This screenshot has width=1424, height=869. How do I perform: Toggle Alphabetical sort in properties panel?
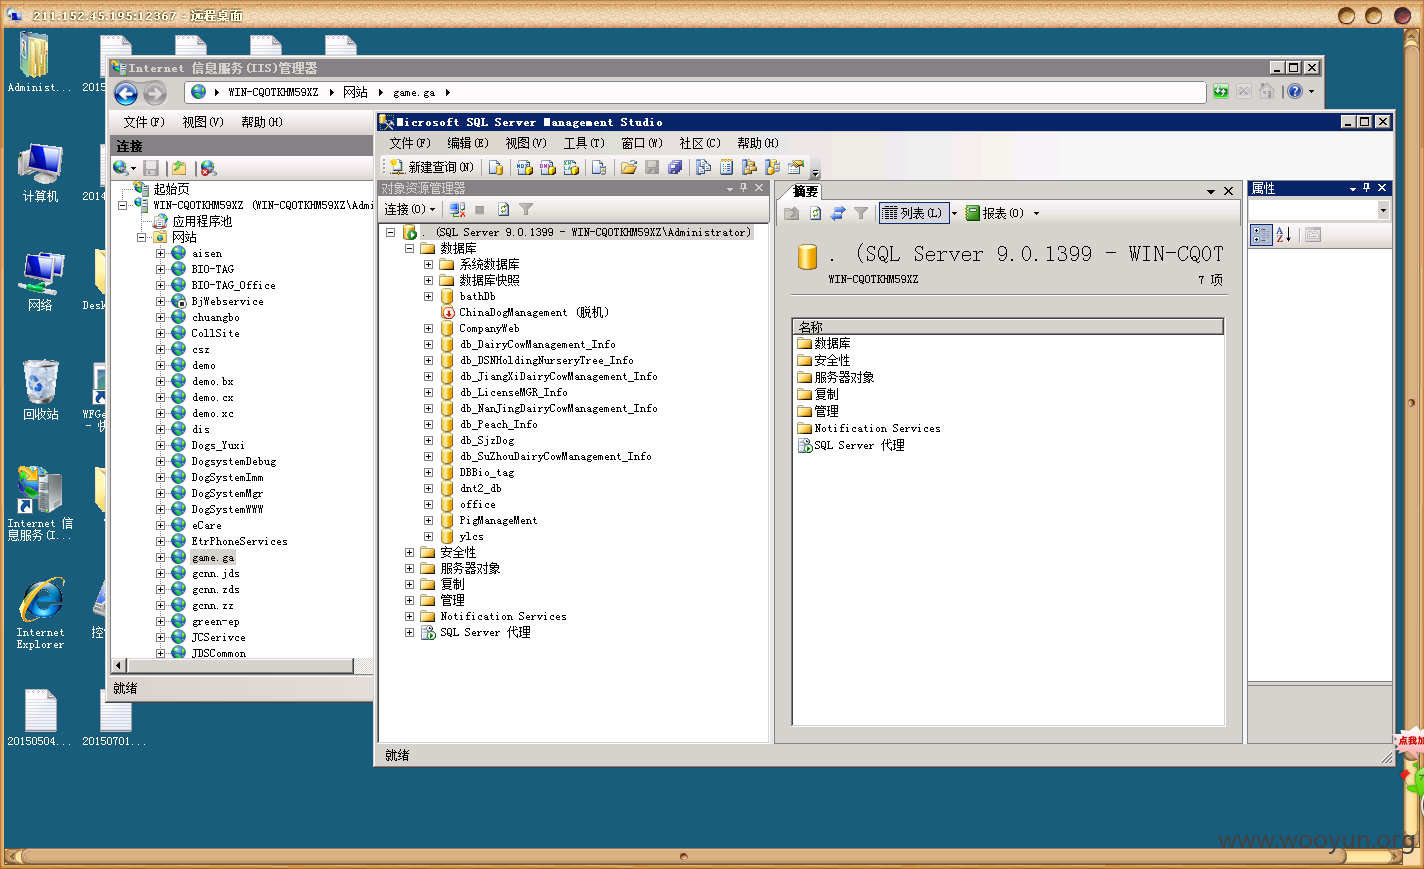coord(1284,235)
